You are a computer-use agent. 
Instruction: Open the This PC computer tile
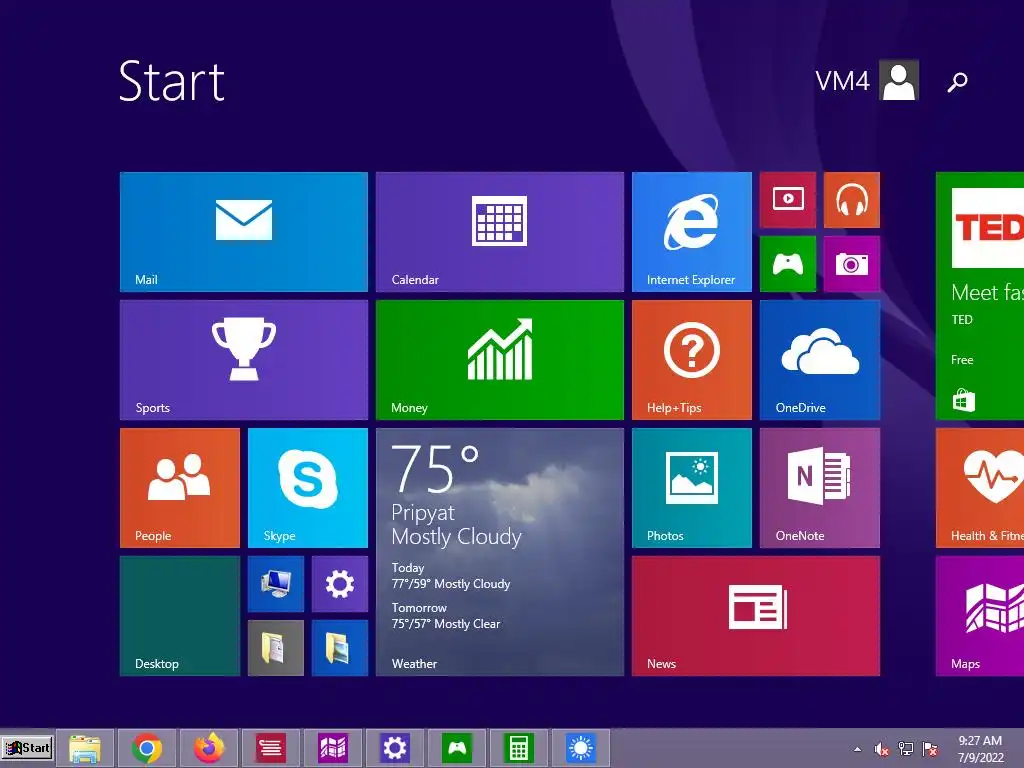(276, 584)
